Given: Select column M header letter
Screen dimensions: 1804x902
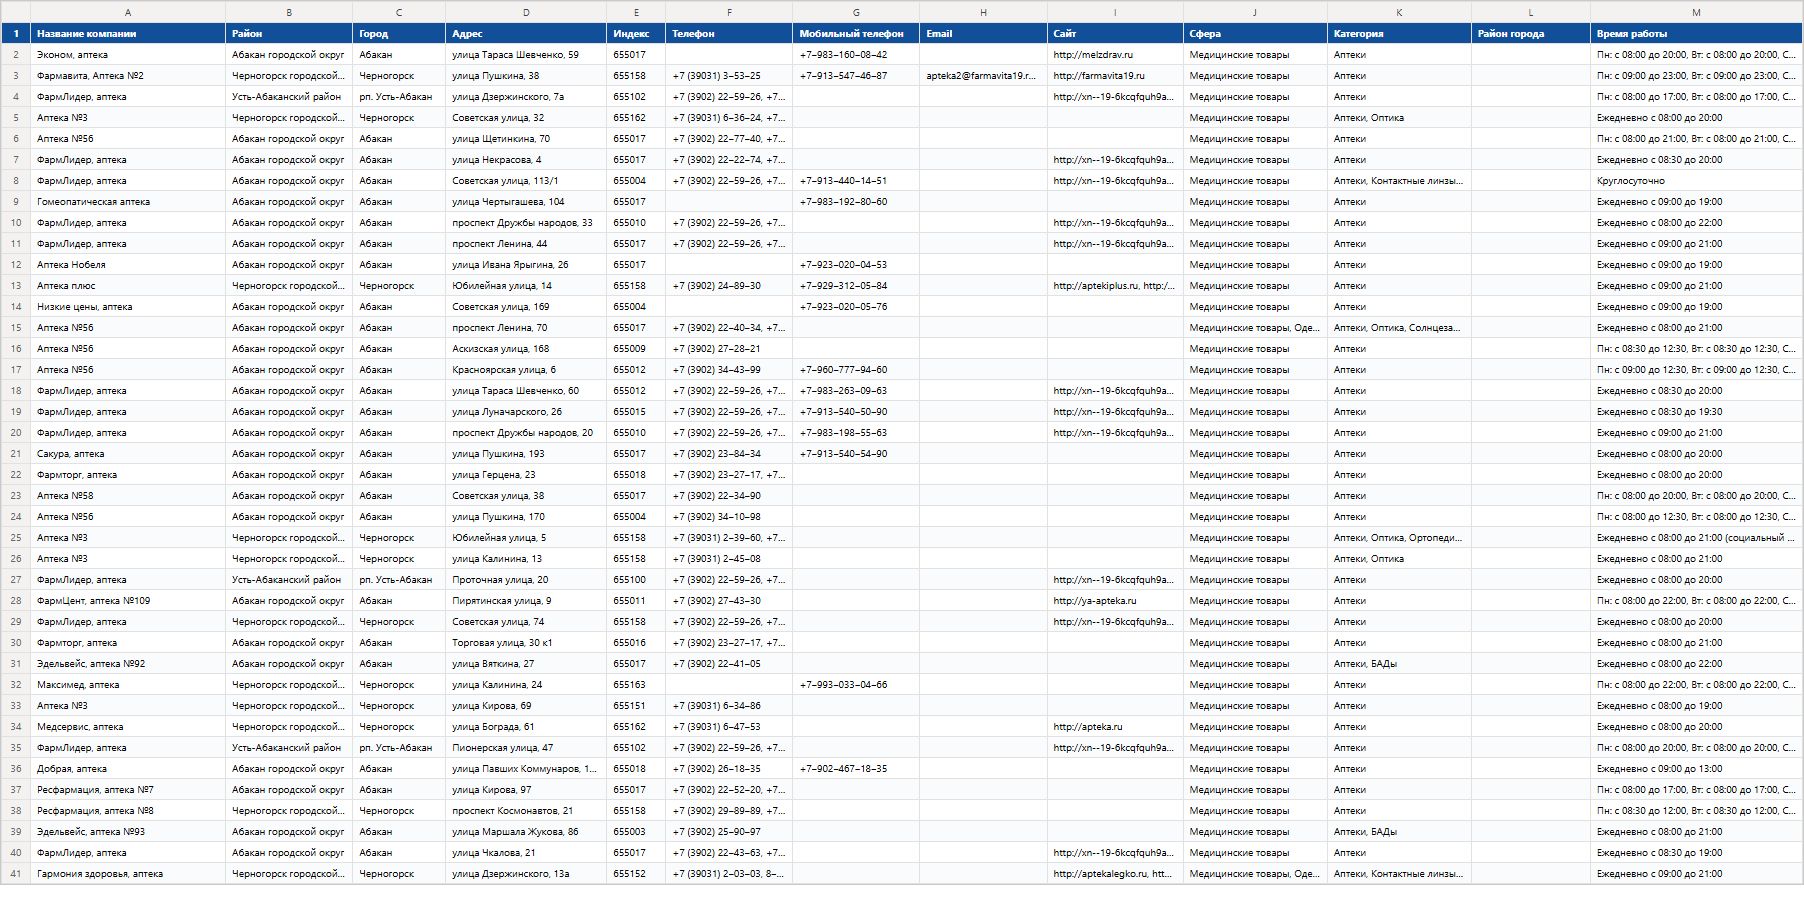Looking at the screenshot, I should (1696, 12).
